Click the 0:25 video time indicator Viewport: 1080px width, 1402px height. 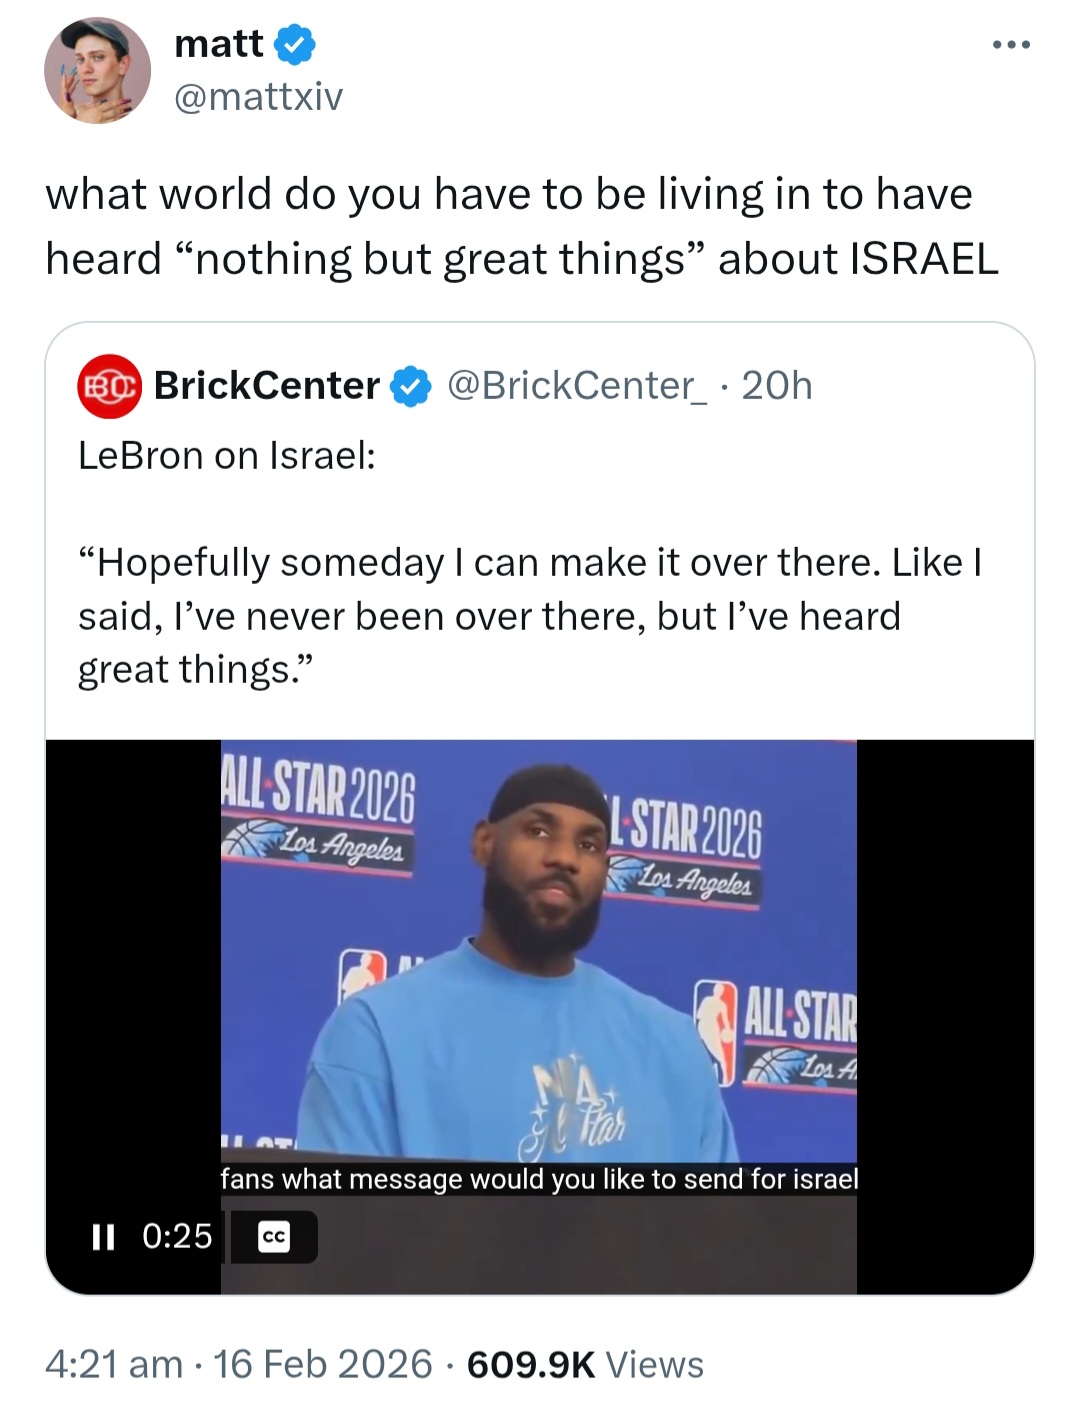point(178,1237)
